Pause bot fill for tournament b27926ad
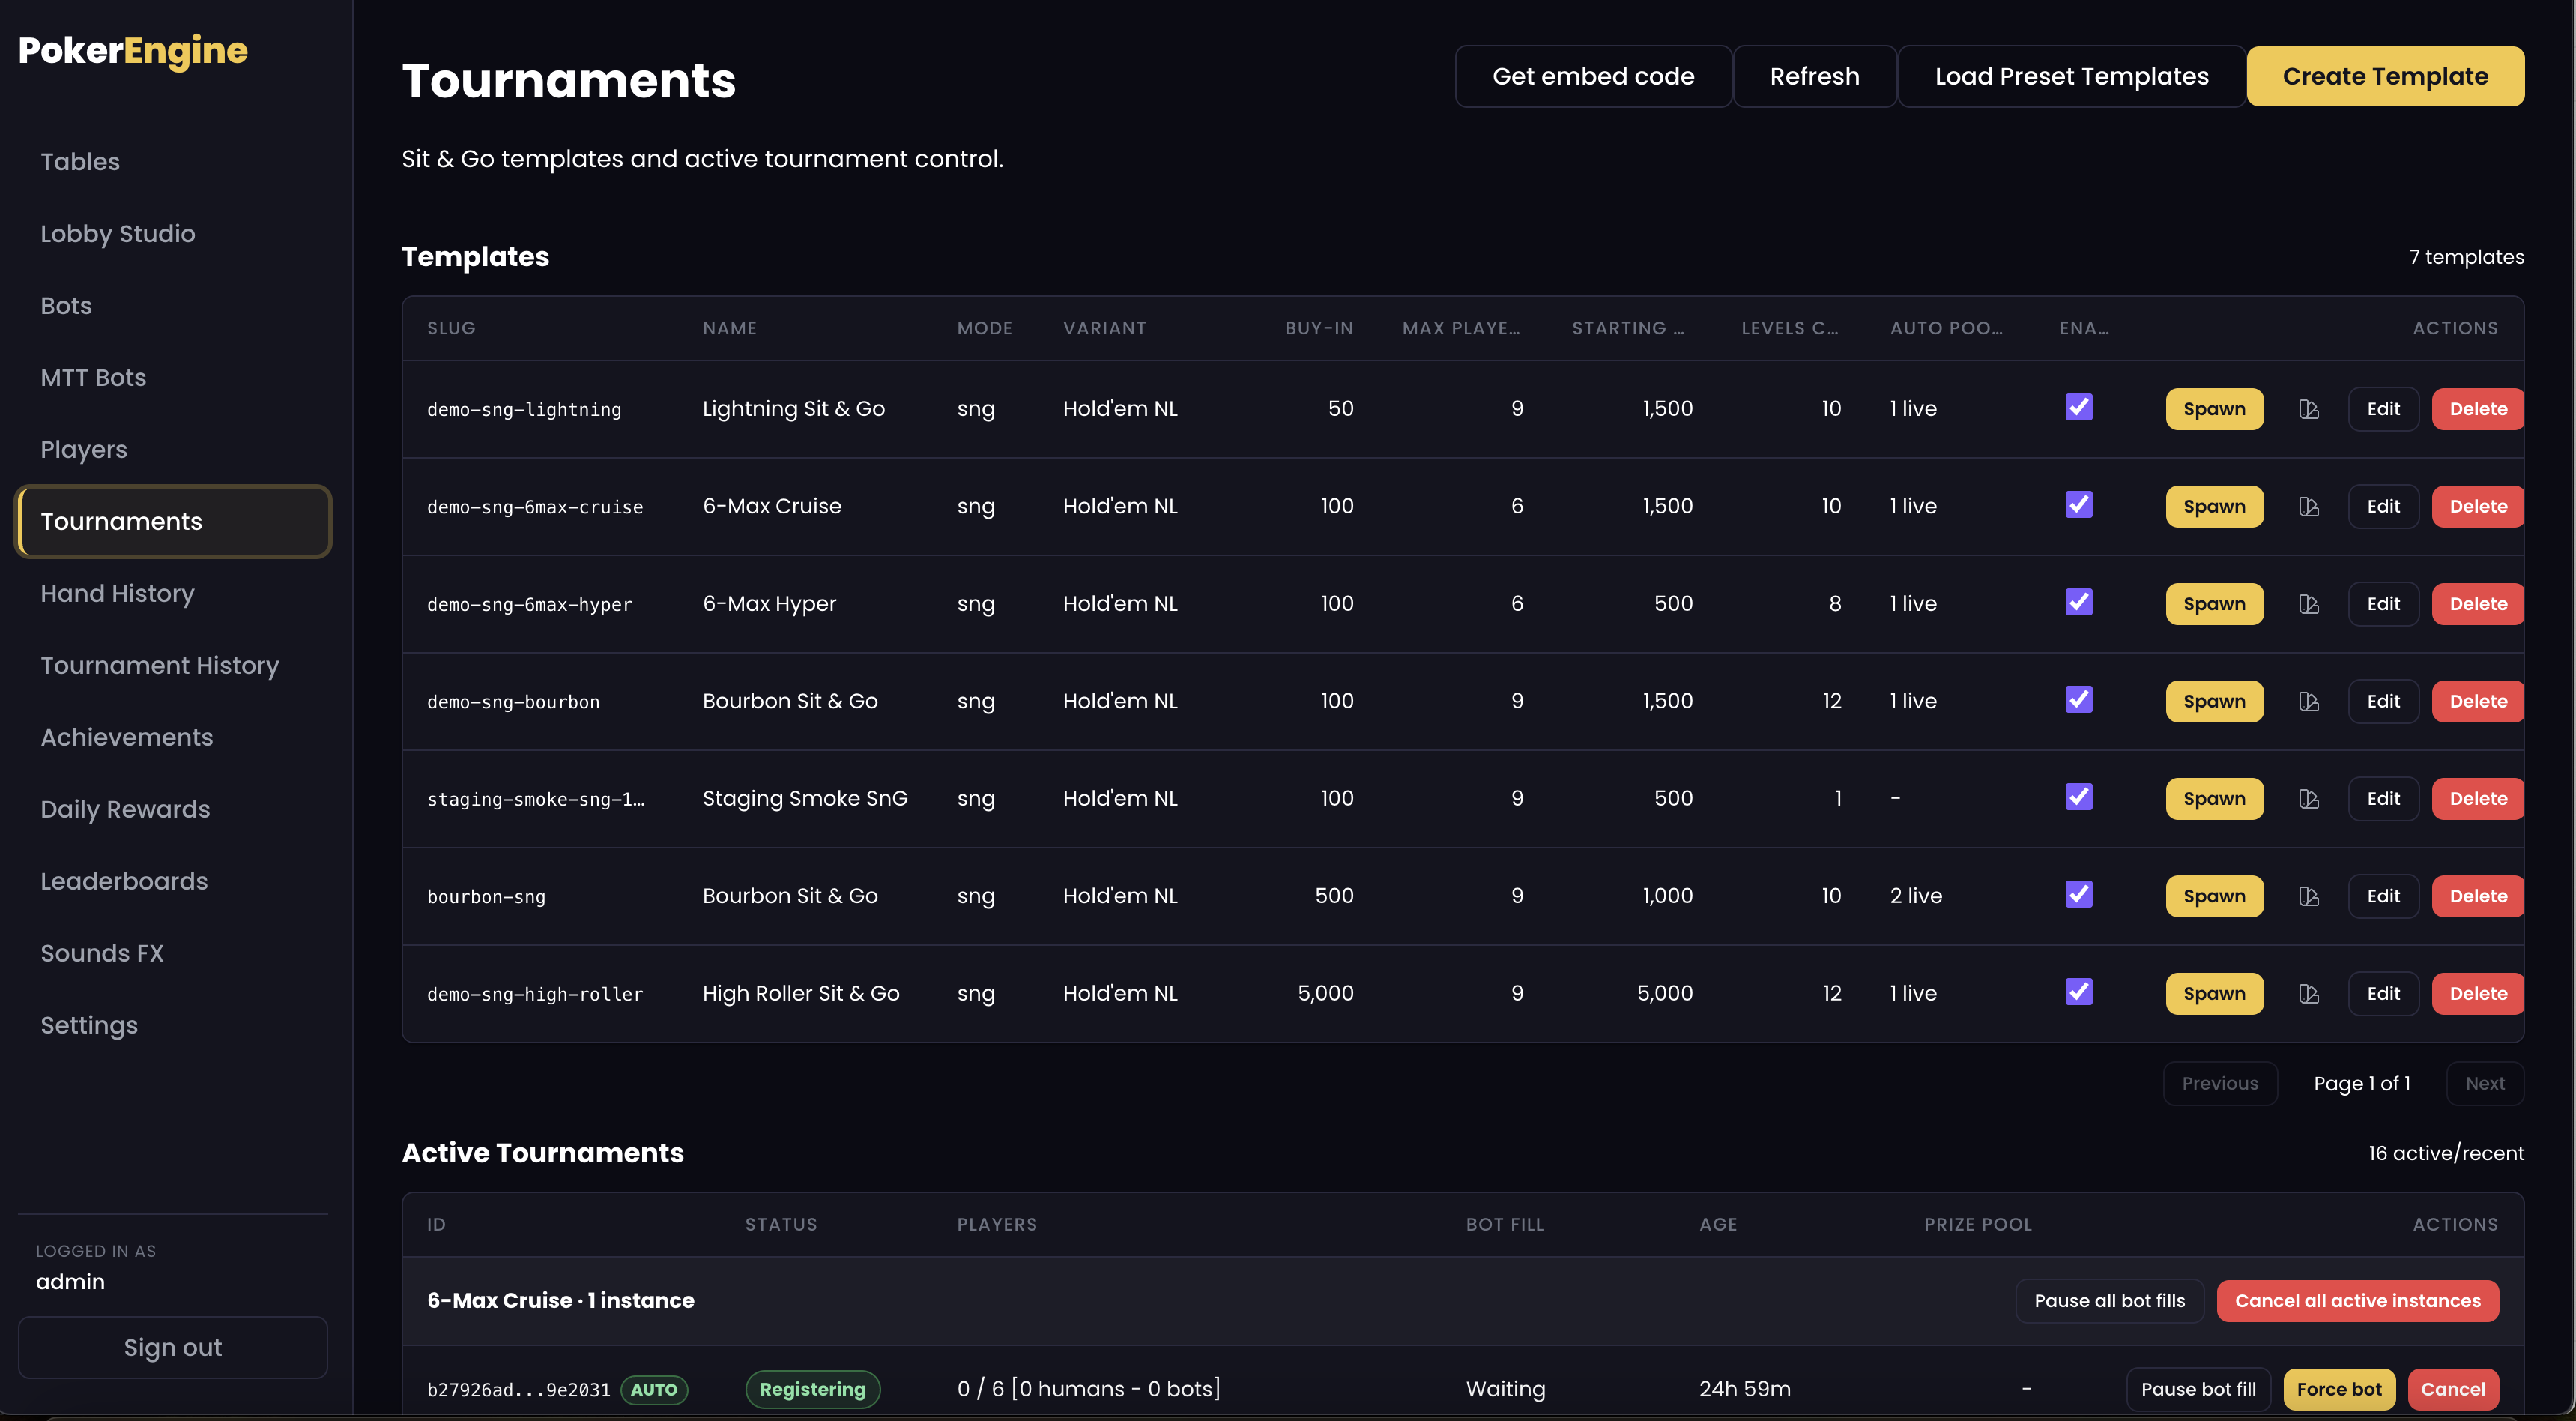 [2198, 1389]
